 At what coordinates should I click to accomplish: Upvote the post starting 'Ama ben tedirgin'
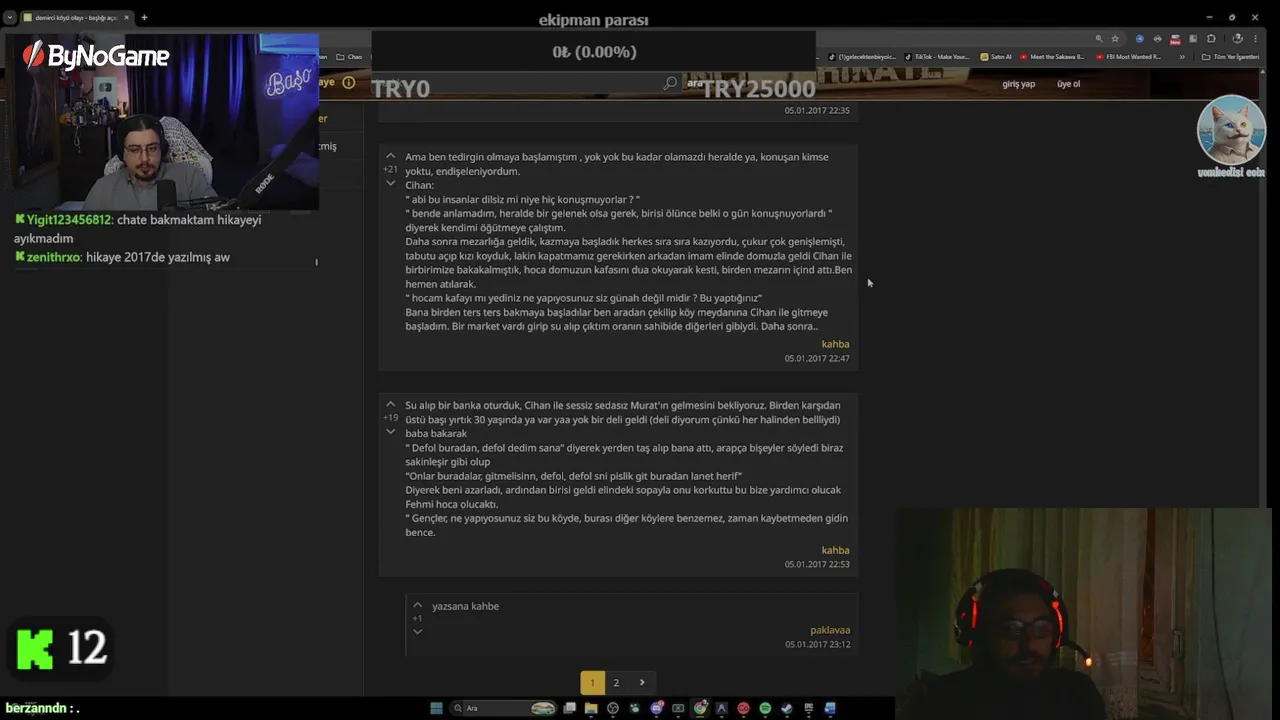390,156
